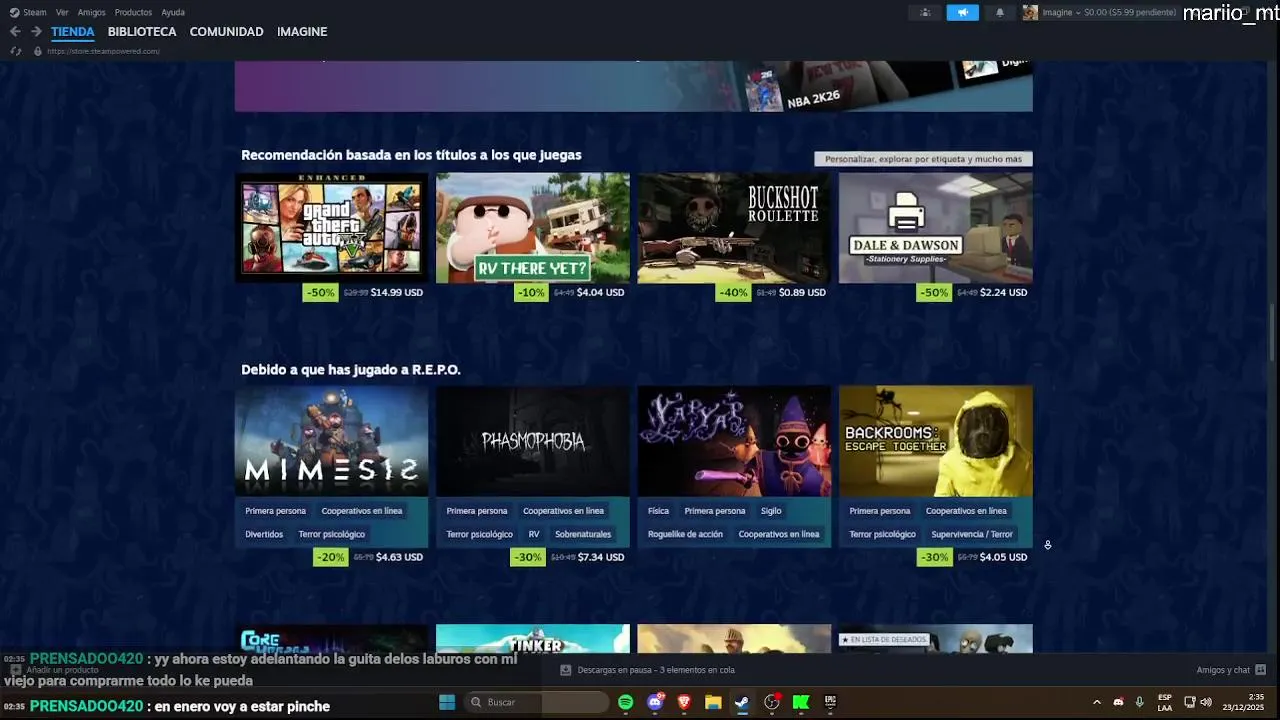Click the Discord tray icon
This screenshot has height=720, width=1280.
pos(1118,702)
